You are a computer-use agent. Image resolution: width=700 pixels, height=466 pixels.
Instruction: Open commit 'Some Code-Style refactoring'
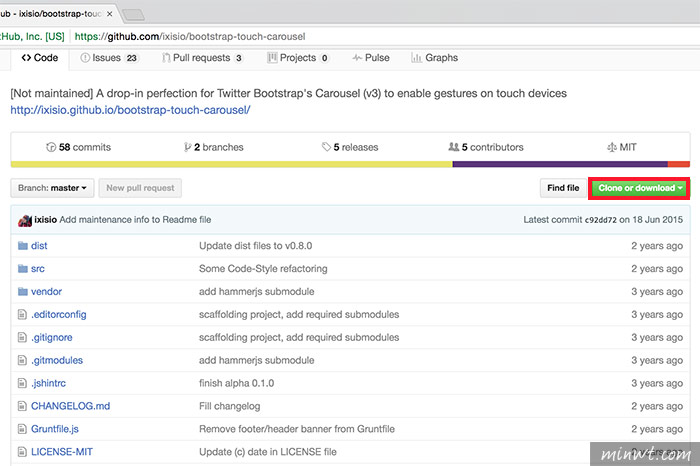tap(263, 269)
